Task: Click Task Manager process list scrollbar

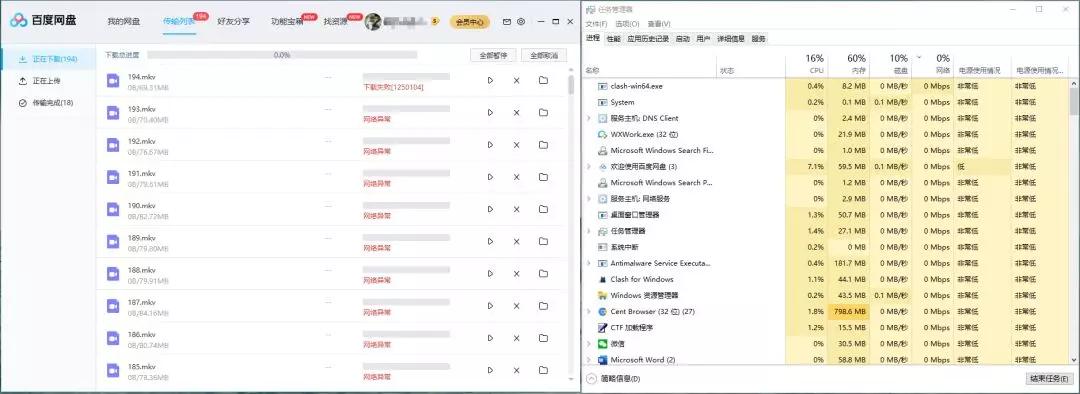Action: (x=1074, y=101)
